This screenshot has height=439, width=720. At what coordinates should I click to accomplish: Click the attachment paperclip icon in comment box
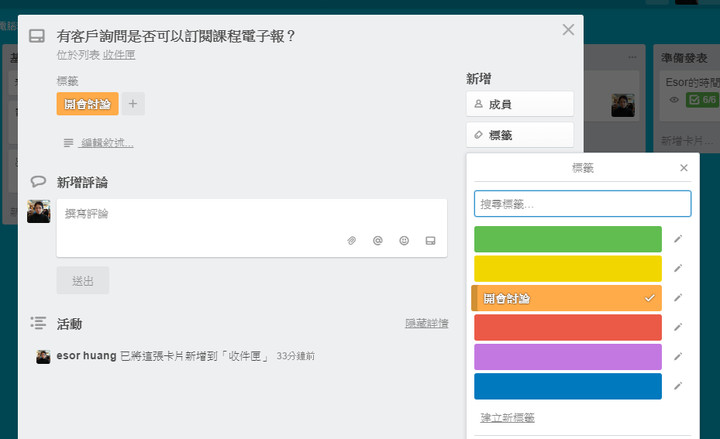tap(352, 241)
